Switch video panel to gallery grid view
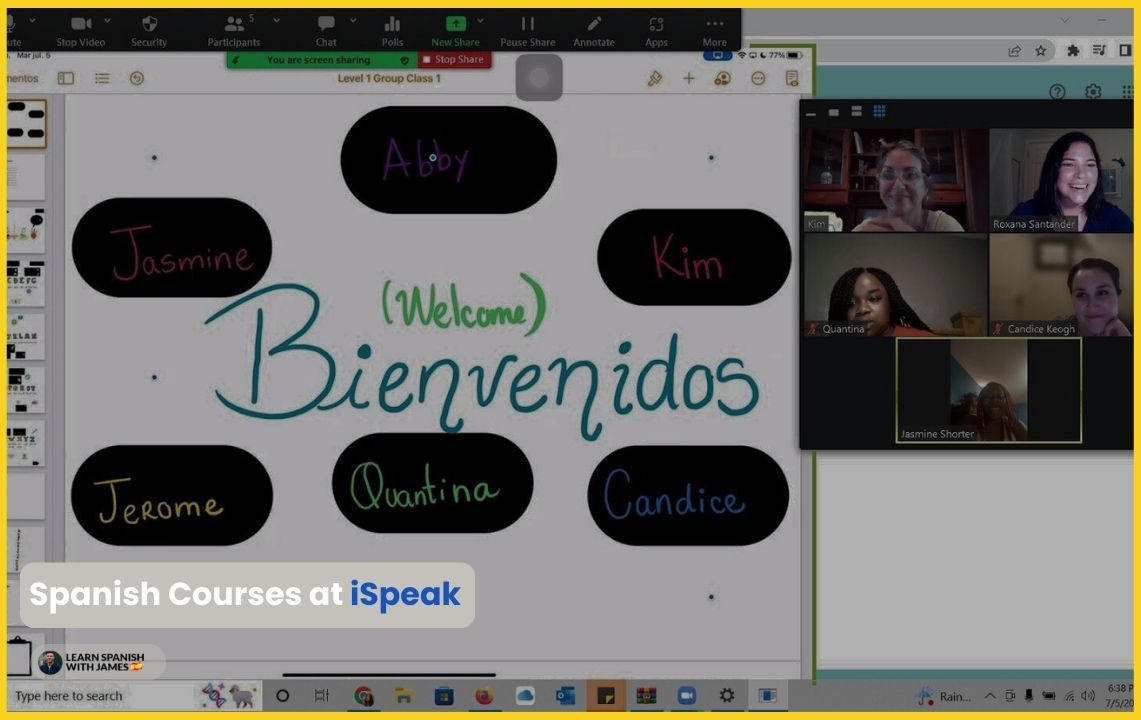 coord(879,112)
